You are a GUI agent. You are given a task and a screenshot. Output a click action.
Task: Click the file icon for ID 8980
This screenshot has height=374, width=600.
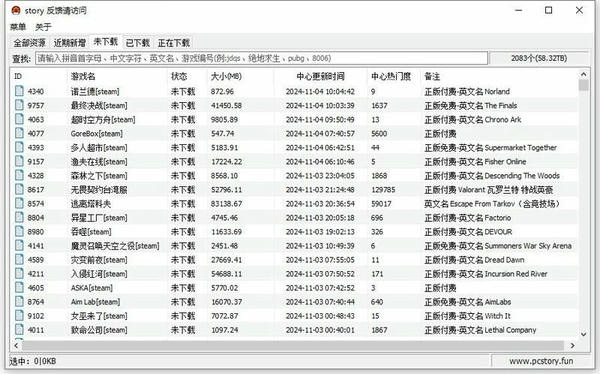(19, 232)
